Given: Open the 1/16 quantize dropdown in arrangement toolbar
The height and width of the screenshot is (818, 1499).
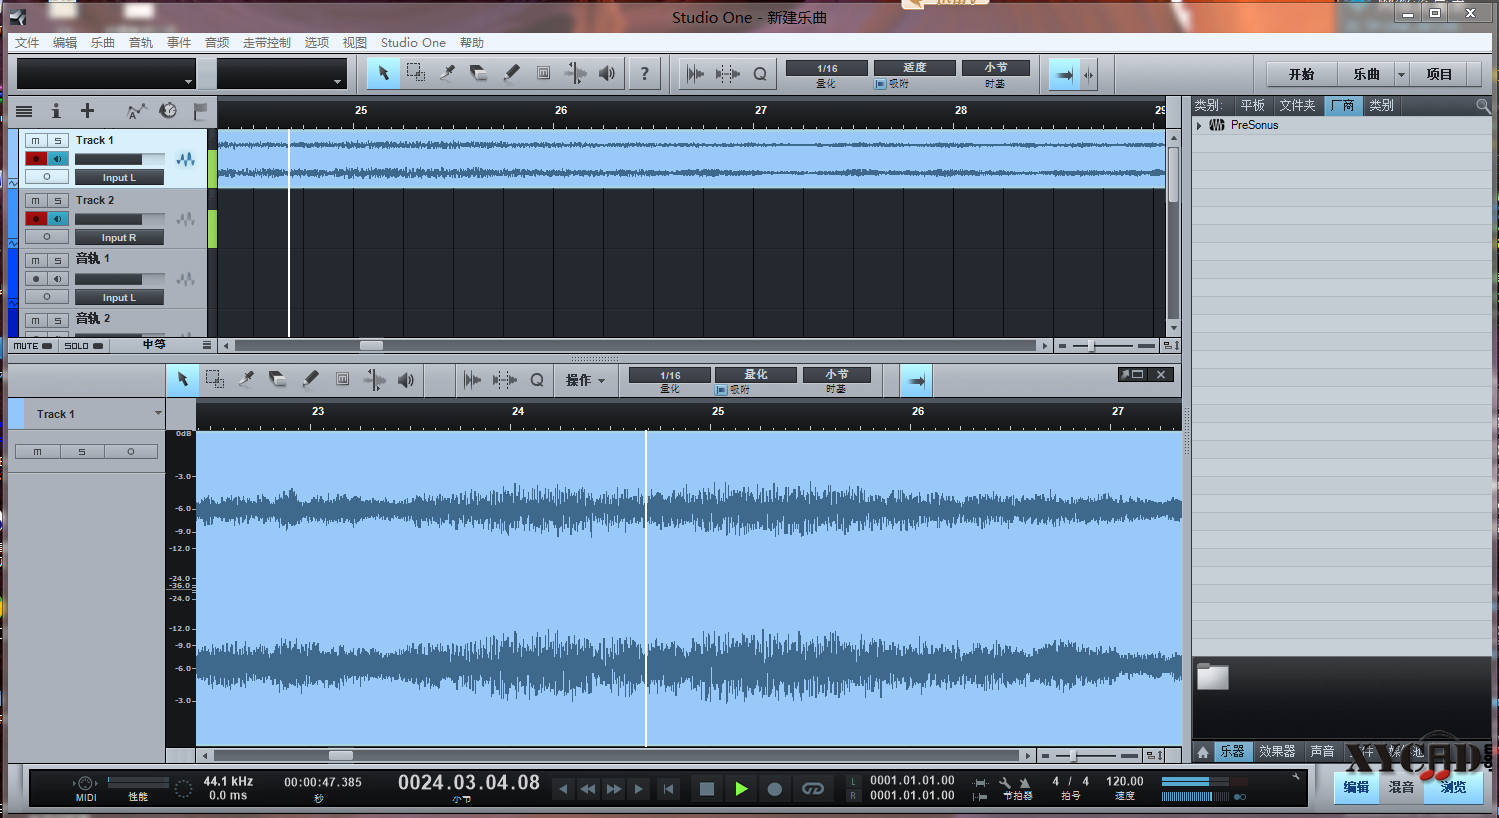Looking at the screenshot, I should pos(827,68).
